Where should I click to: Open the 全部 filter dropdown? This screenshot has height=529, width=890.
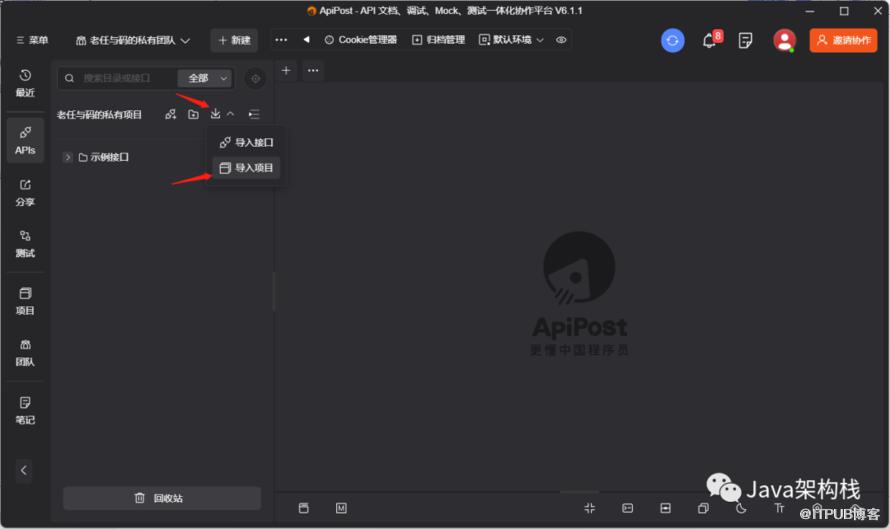205,78
